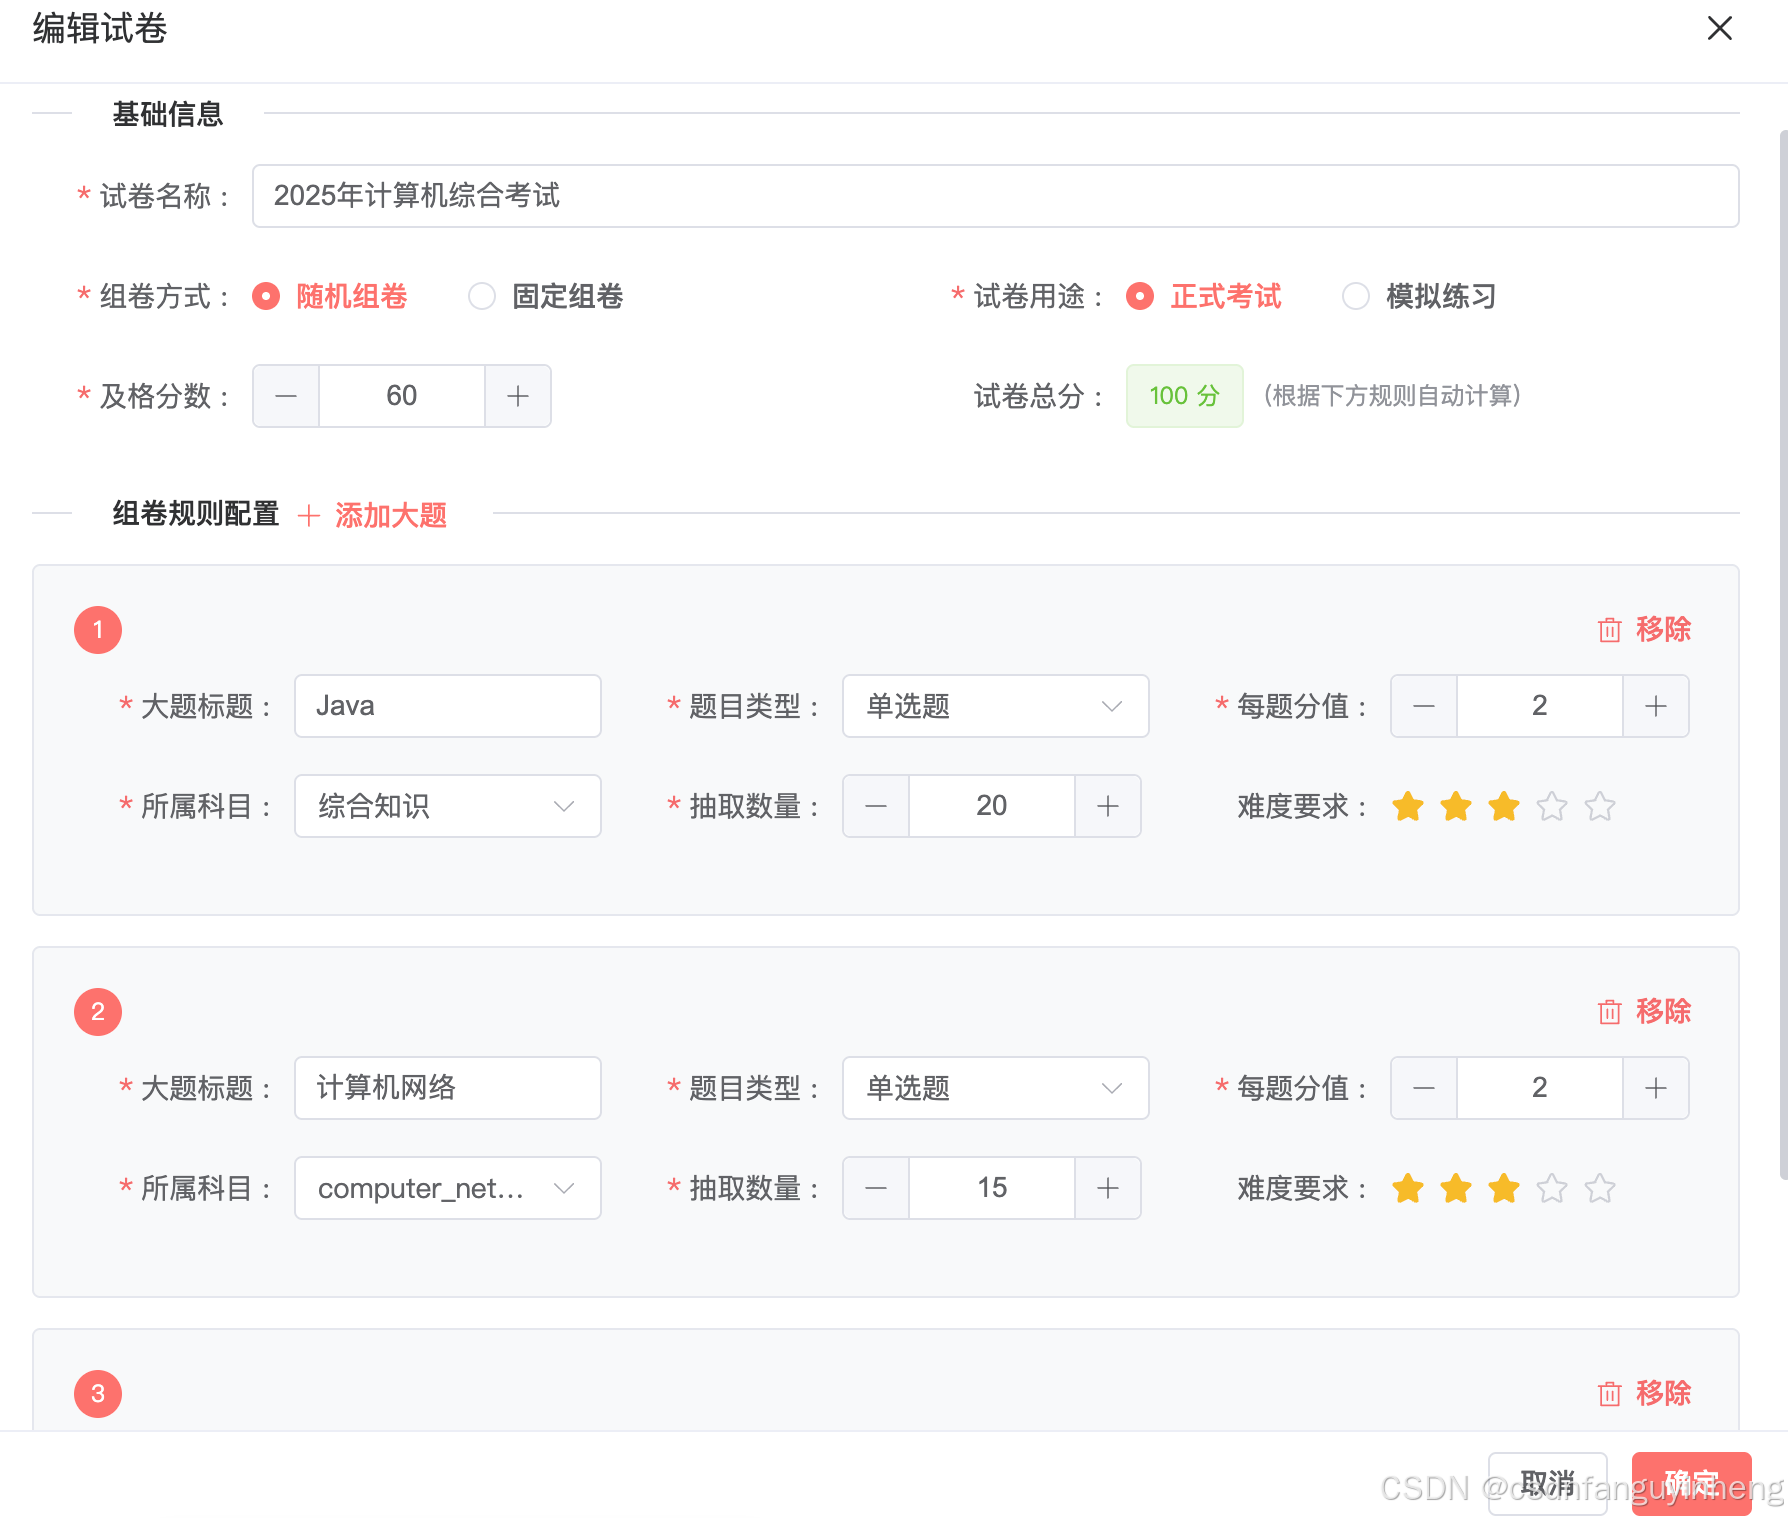Click 移除 for section 1
This screenshot has height=1518, width=1788.
click(x=1663, y=629)
